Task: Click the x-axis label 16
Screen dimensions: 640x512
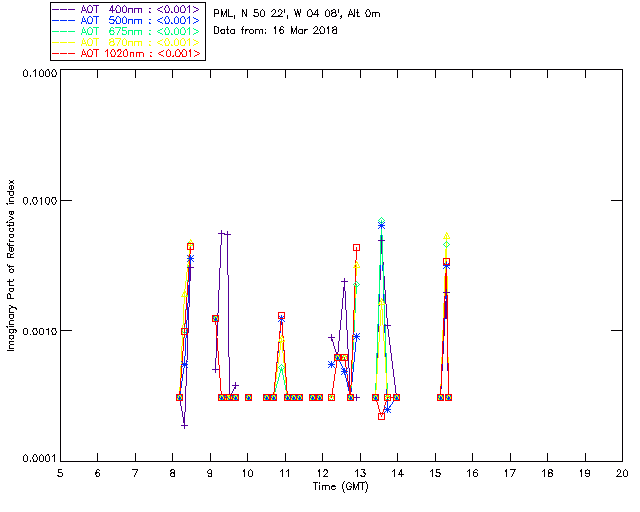Action: point(473,473)
